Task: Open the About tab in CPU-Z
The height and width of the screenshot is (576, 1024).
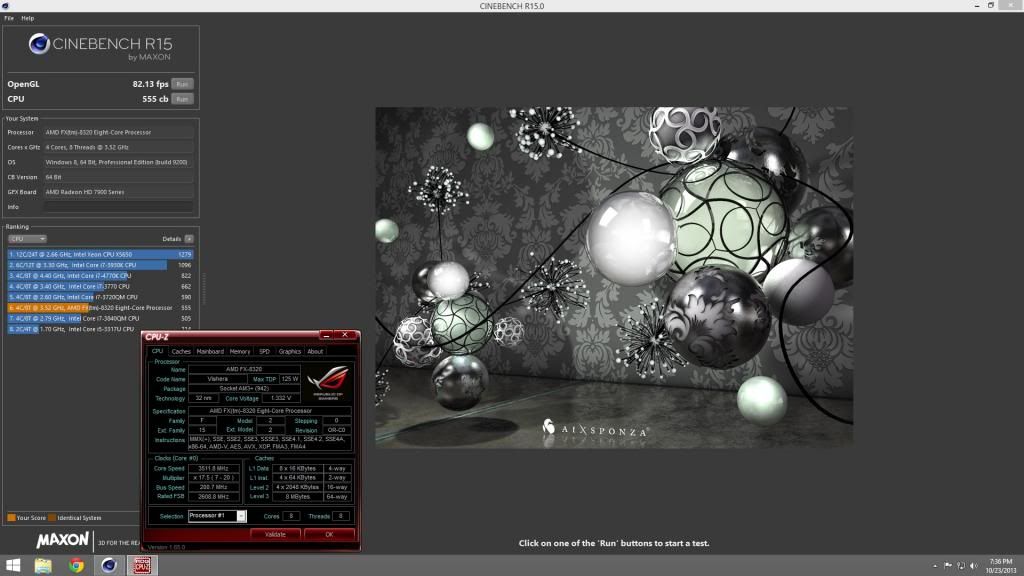Action: [x=315, y=351]
